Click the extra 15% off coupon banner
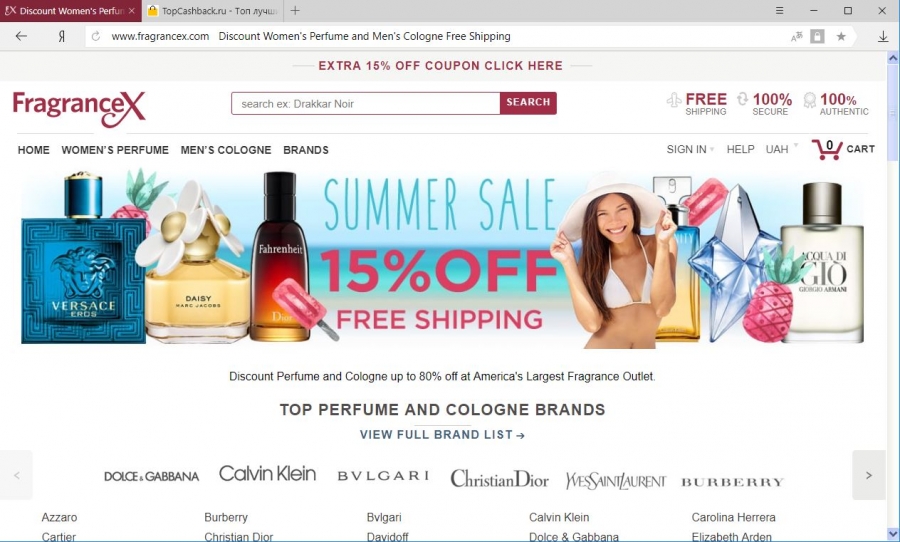 click(x=441, y=65)
